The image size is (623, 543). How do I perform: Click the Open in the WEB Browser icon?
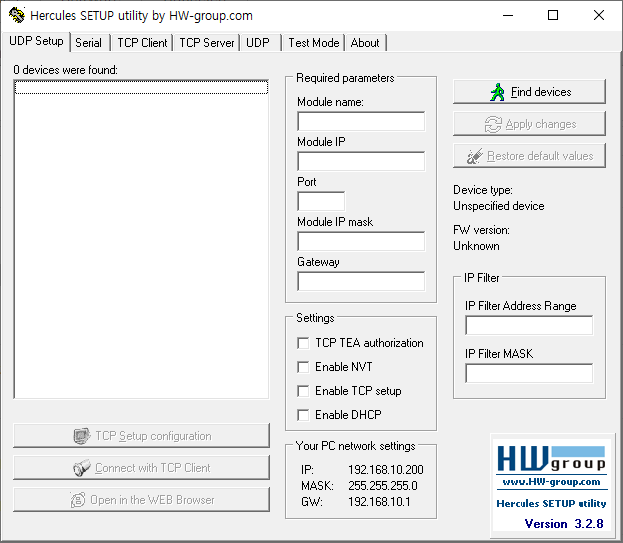[x=77, y=500]
